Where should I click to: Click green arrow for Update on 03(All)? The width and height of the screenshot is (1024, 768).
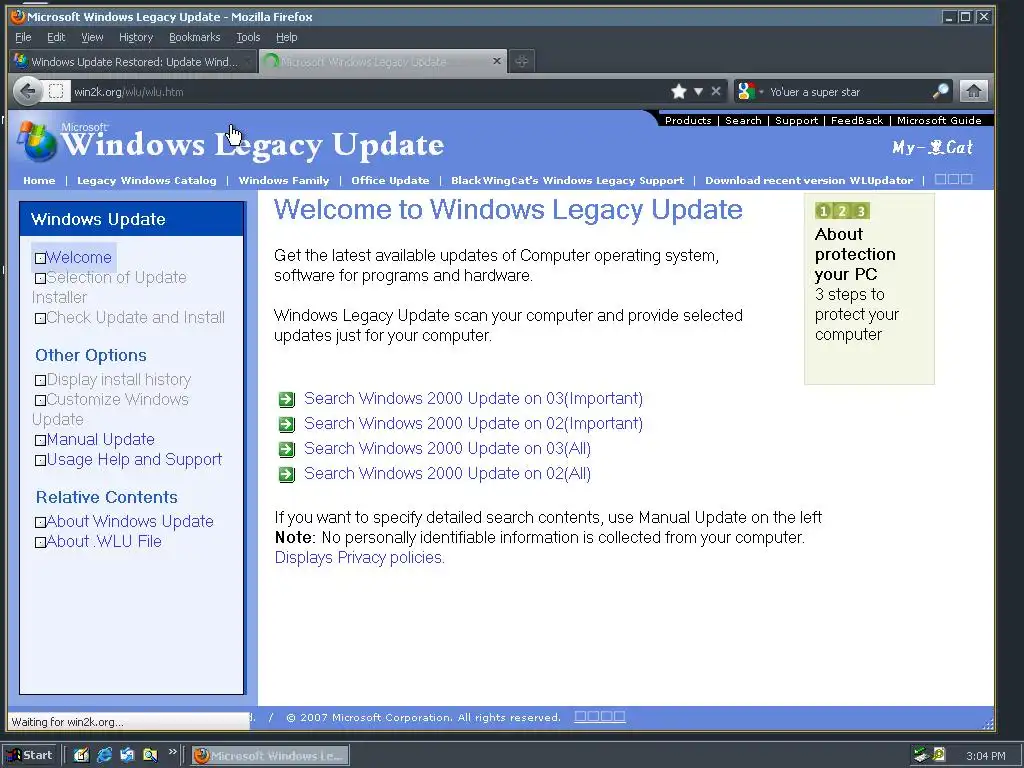coord(287,449)
